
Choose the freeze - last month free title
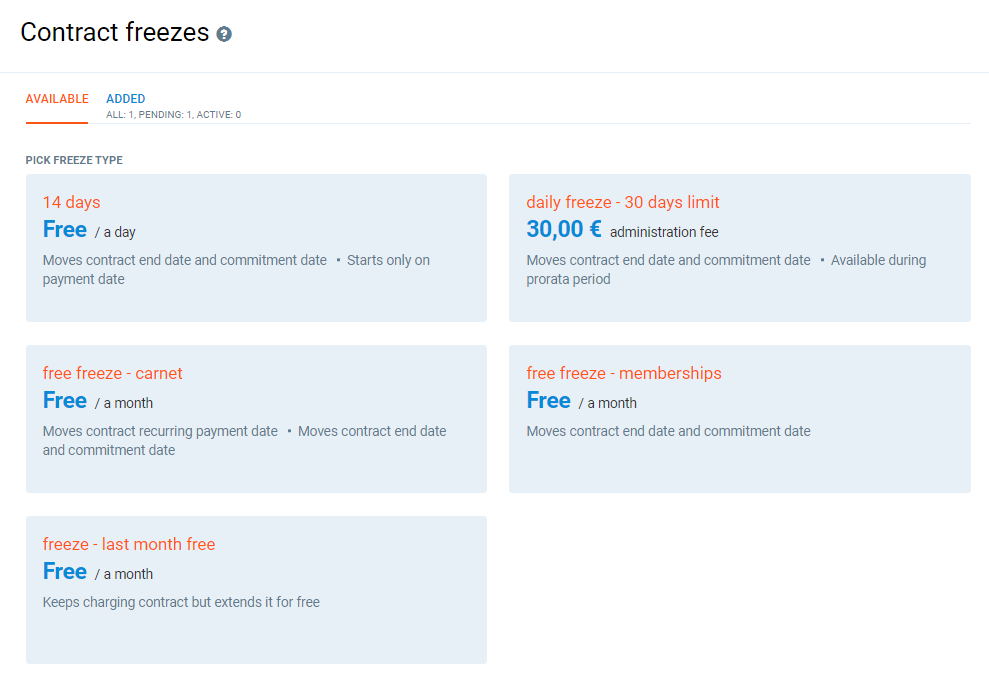coord(129,544)
